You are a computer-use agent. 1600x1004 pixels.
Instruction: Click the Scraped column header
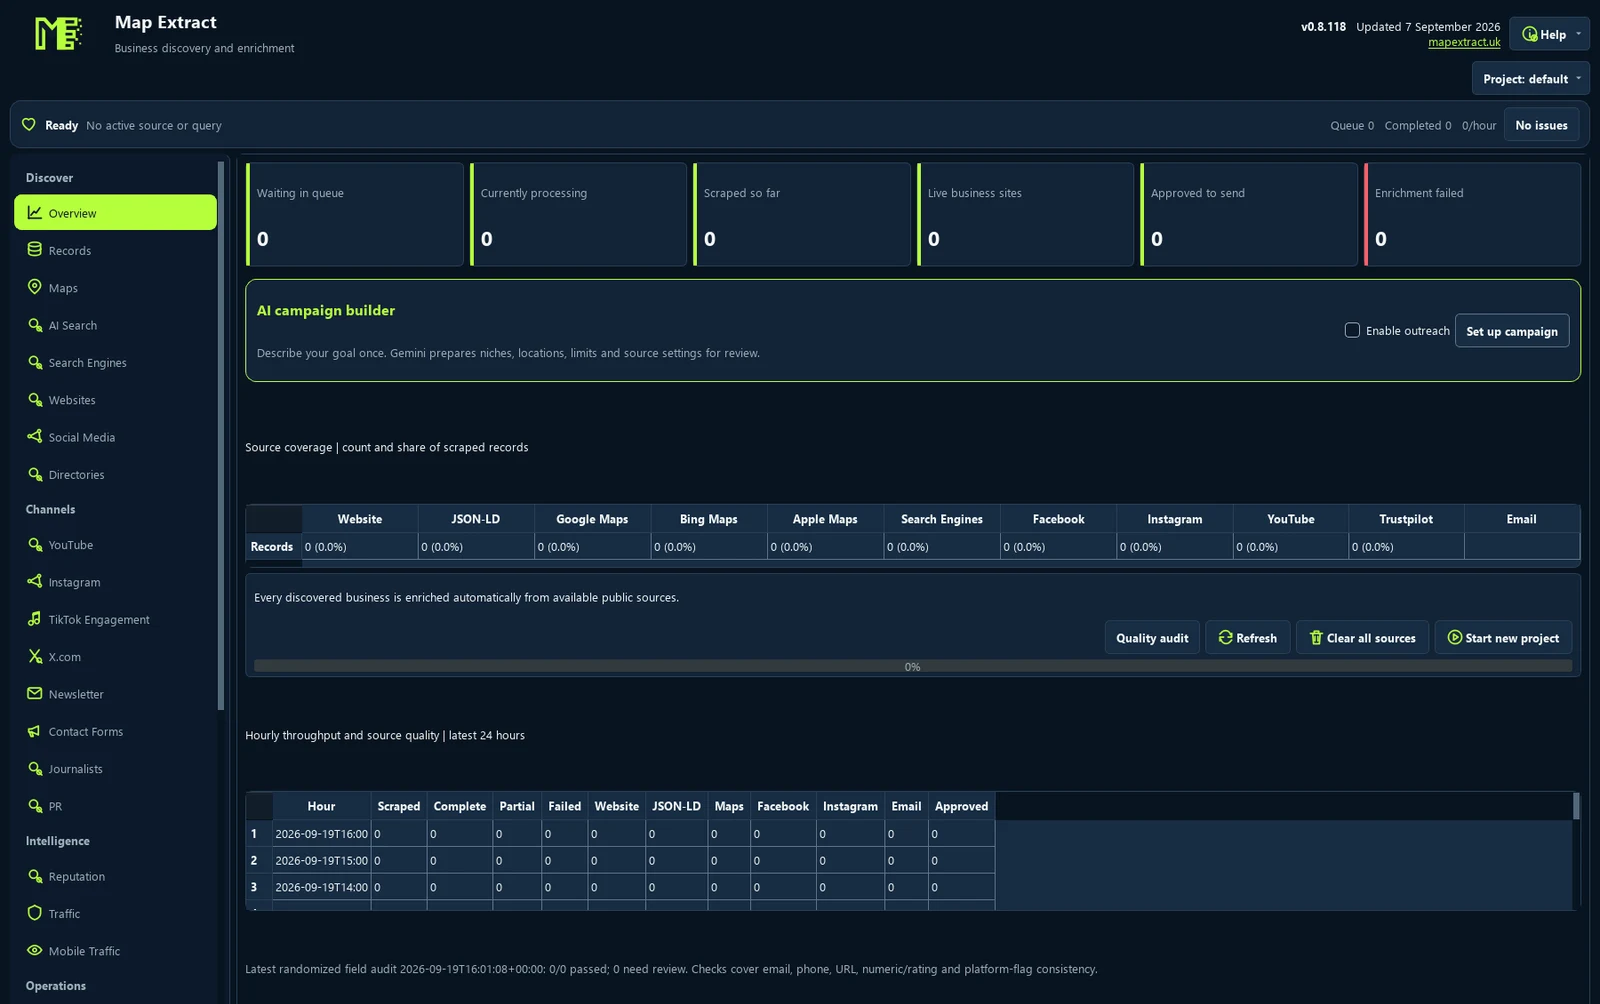[399, 806]
